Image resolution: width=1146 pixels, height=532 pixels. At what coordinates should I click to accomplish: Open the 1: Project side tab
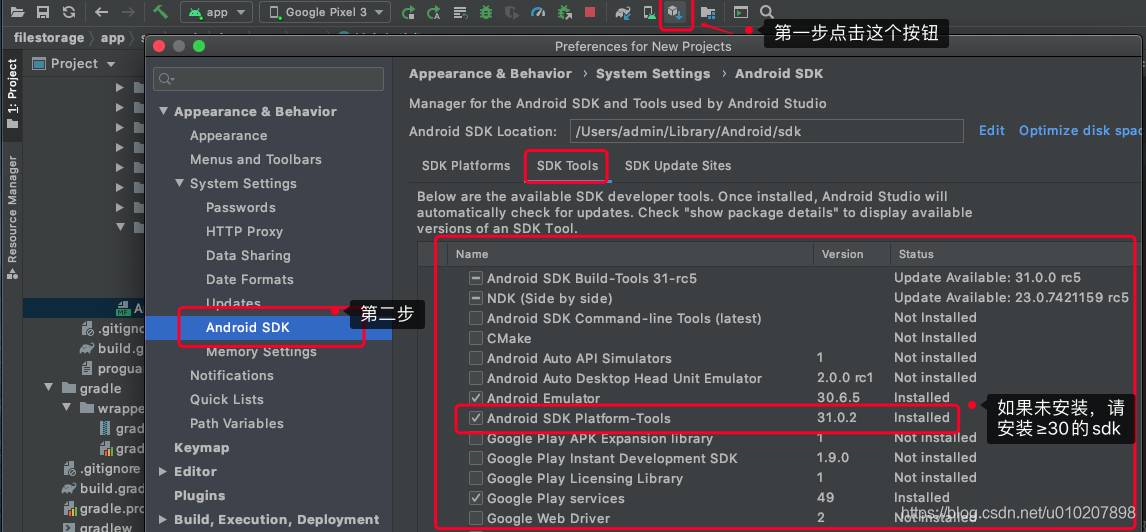coord(12,94)
